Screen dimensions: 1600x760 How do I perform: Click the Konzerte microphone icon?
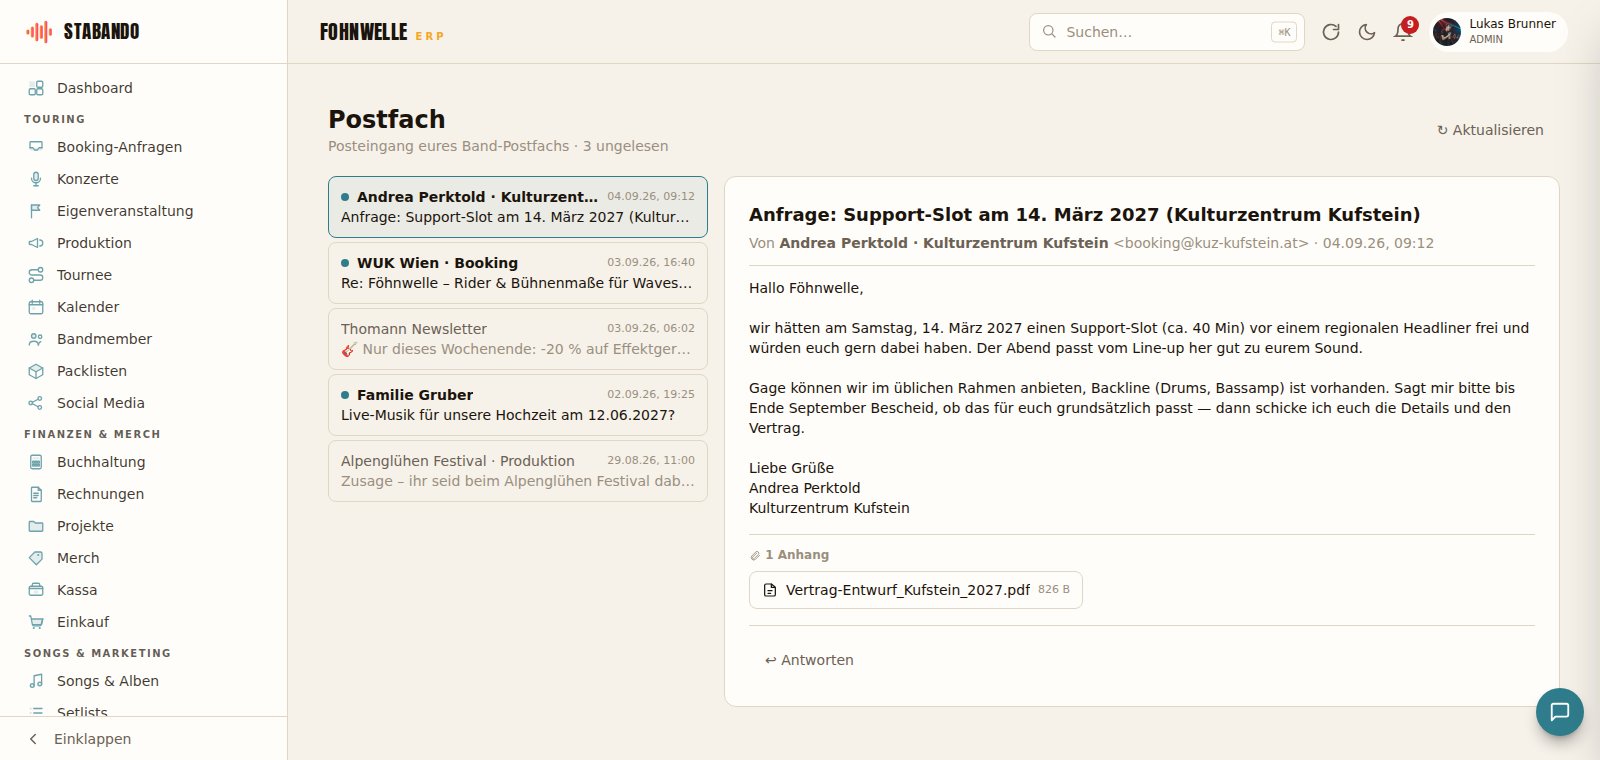36,179
